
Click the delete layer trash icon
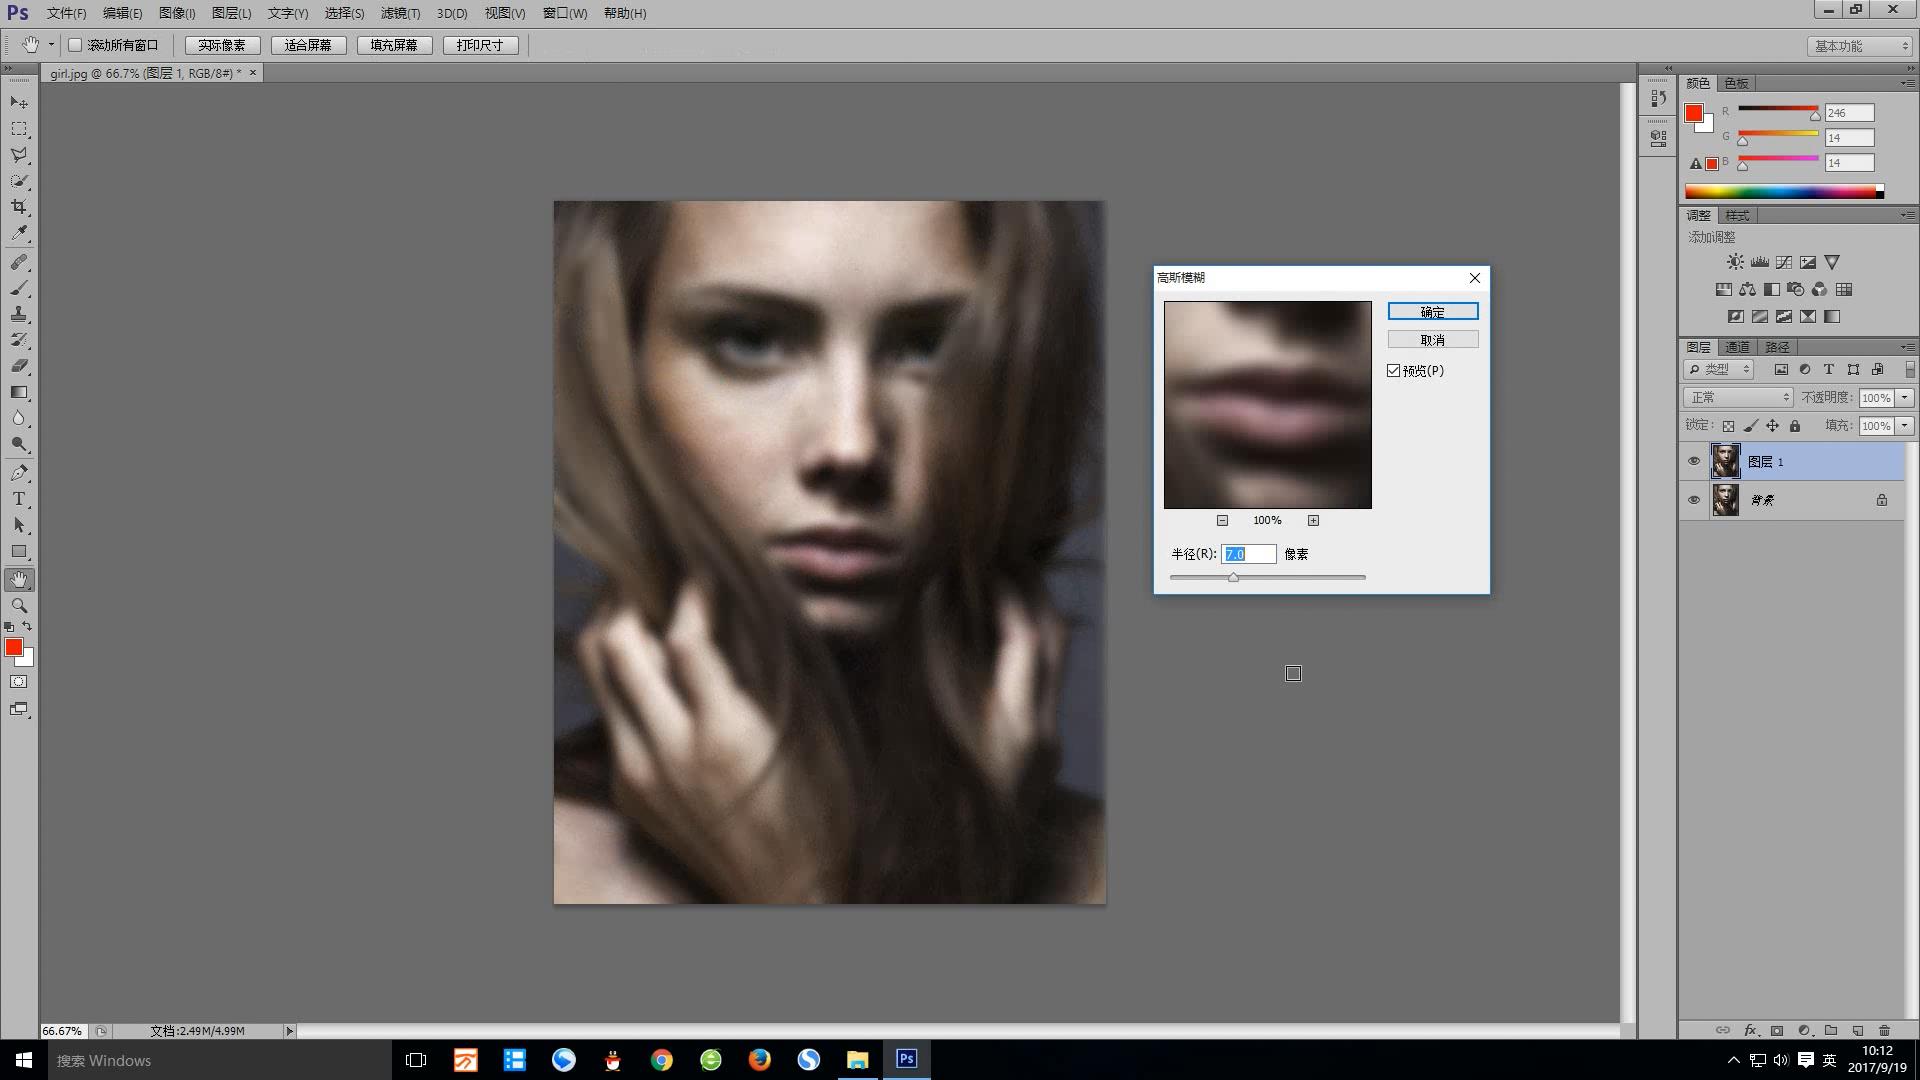(1884, 1030)
